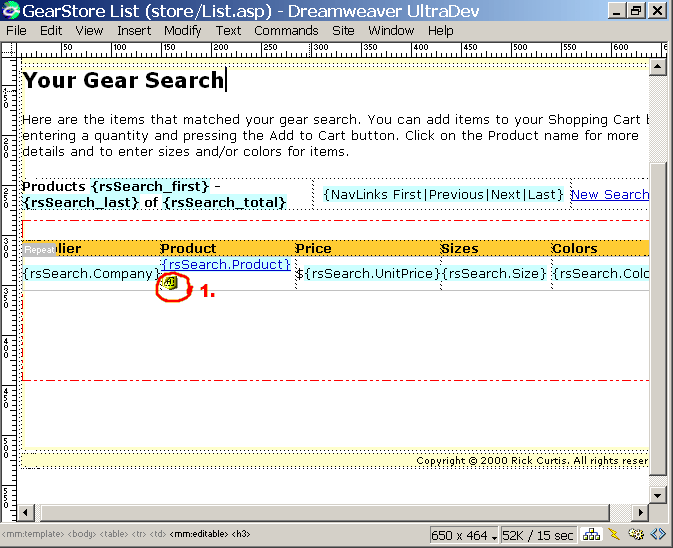673x548 pixels.
Task: Open the window size dropdown 650 x 464
Action: pyautogui.click(x=465, y=535)
